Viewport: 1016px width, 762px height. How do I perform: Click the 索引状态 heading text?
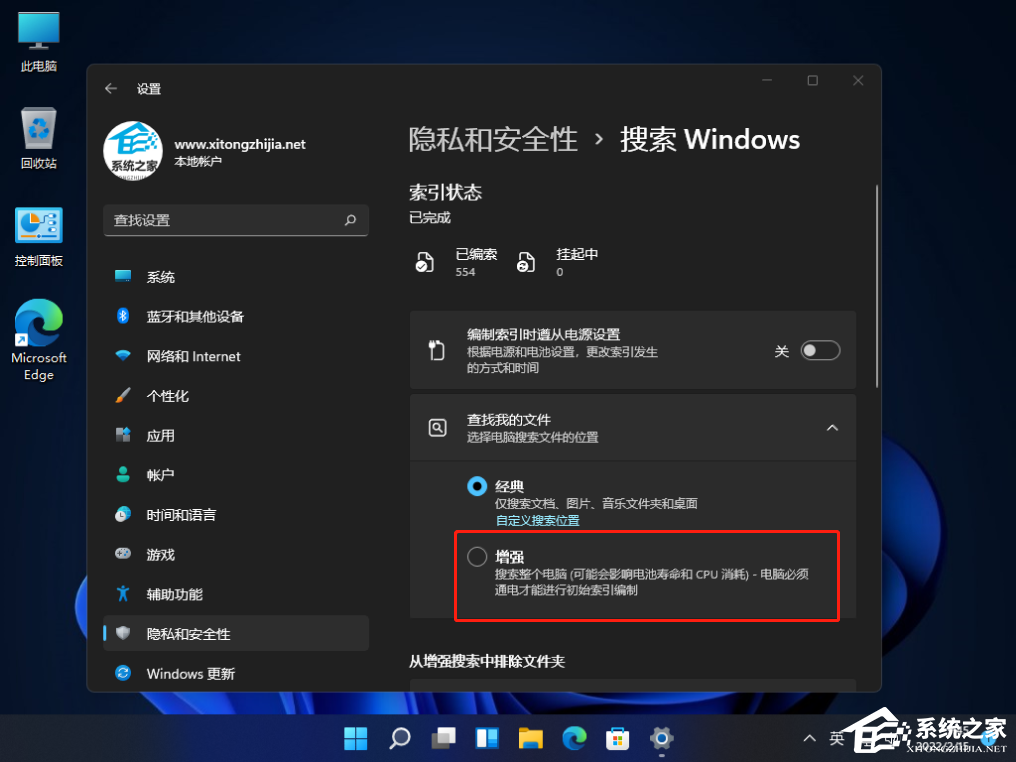[445, 192]
